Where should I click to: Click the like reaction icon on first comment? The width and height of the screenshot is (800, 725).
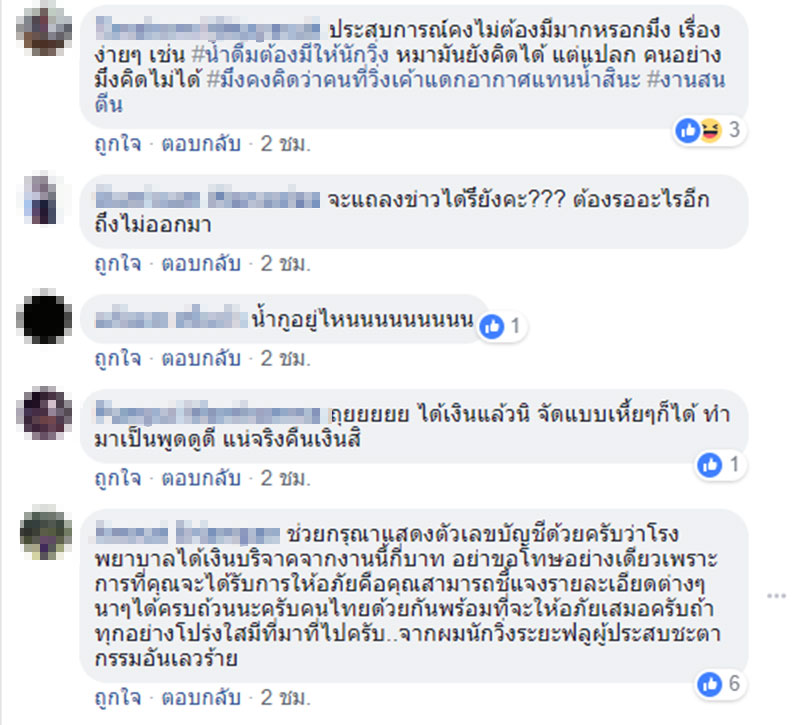point(687,131)
